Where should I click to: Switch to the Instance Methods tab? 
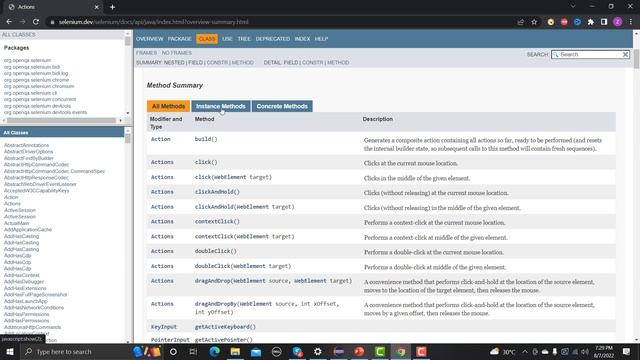click(221, 106)
